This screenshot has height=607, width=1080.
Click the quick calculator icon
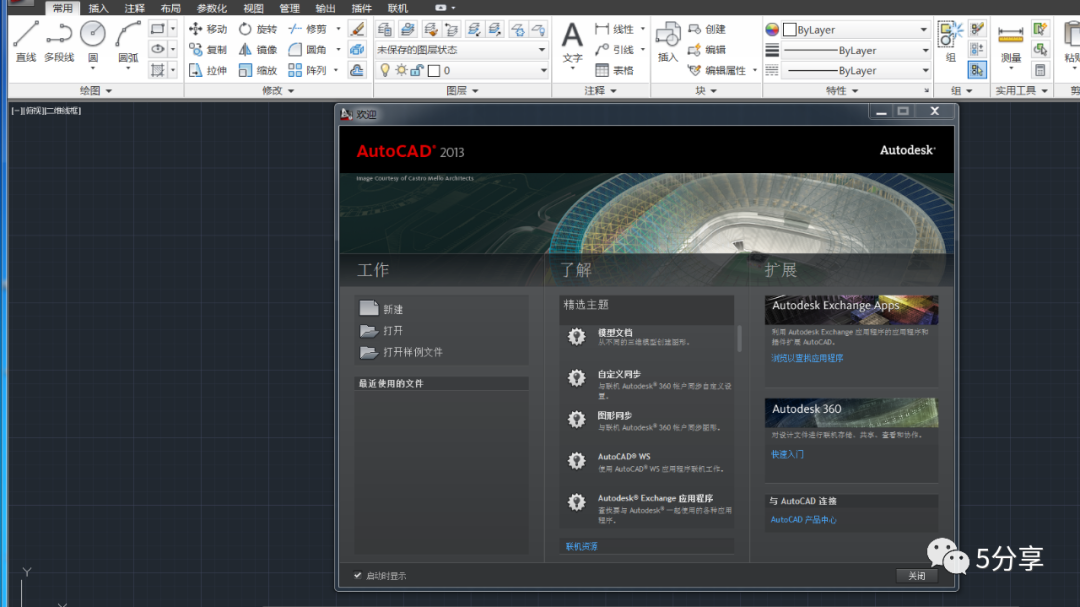1040,70
